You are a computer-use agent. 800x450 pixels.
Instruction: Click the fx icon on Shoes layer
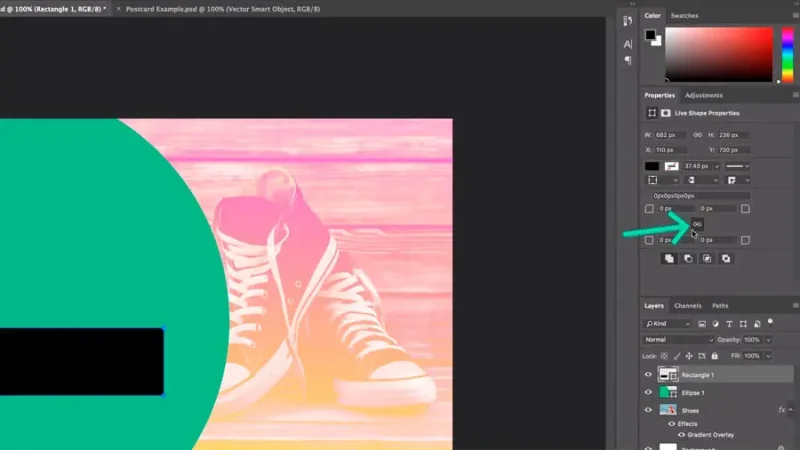781,410
